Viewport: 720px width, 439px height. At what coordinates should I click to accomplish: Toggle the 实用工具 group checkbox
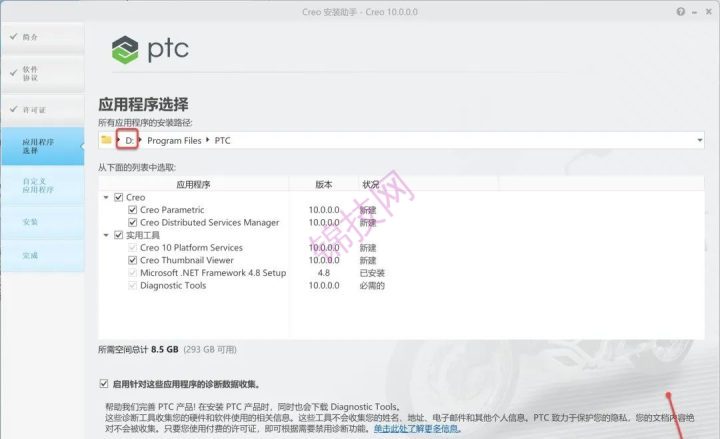(x=118, y=235)
